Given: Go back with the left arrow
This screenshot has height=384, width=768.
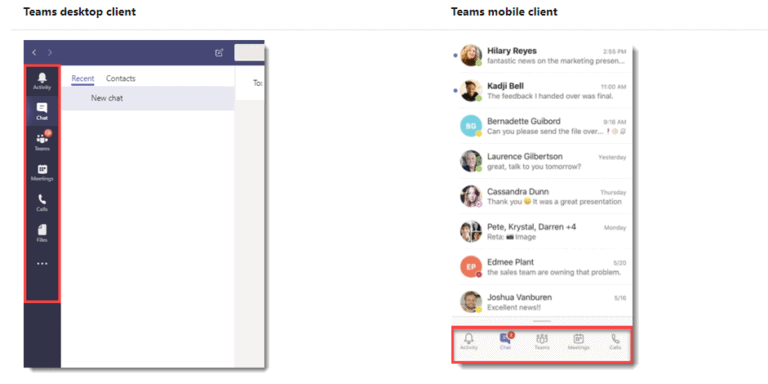Looking at the screenshot, I should [34, 52].
